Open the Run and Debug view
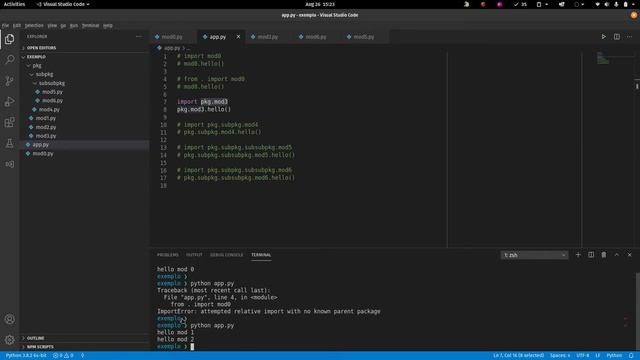The width and height of the screenshot is (640, 360). (9, 102)
